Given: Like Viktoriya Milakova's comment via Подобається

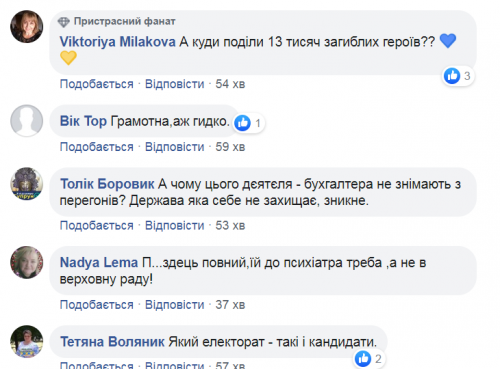Looking at the screenshot, I should pos(97,84).
